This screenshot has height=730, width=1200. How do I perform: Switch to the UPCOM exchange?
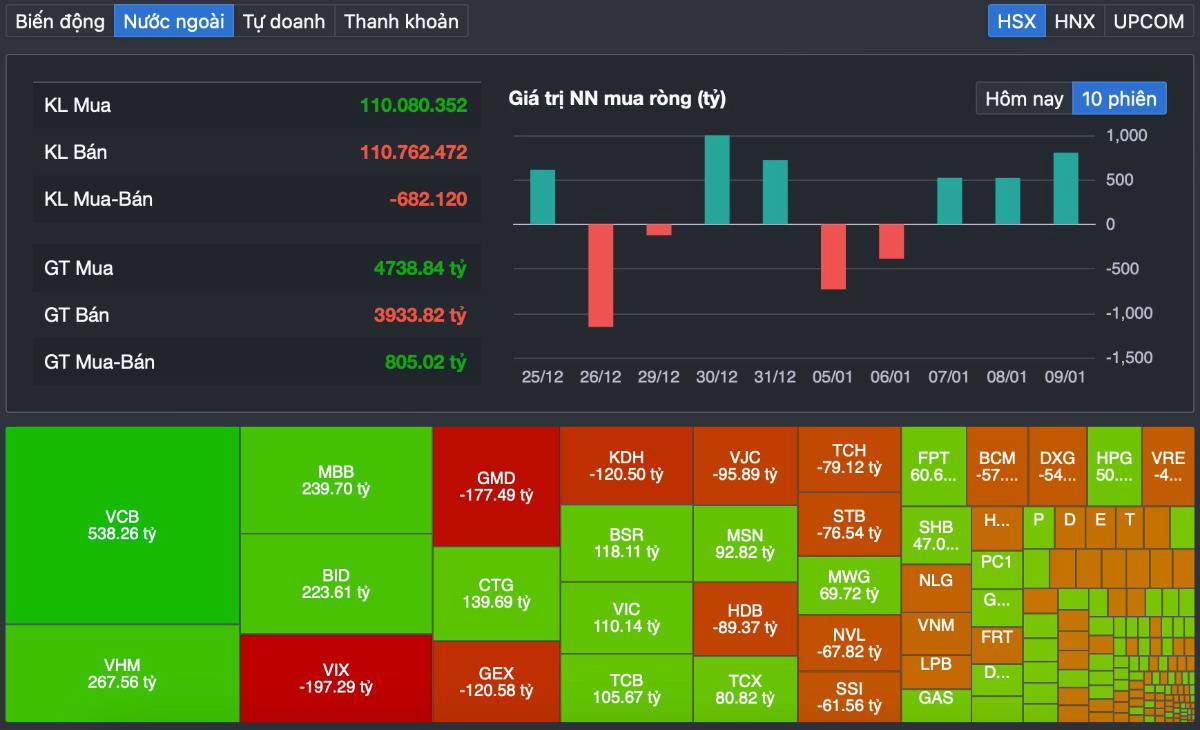[x=1149, y=21]
